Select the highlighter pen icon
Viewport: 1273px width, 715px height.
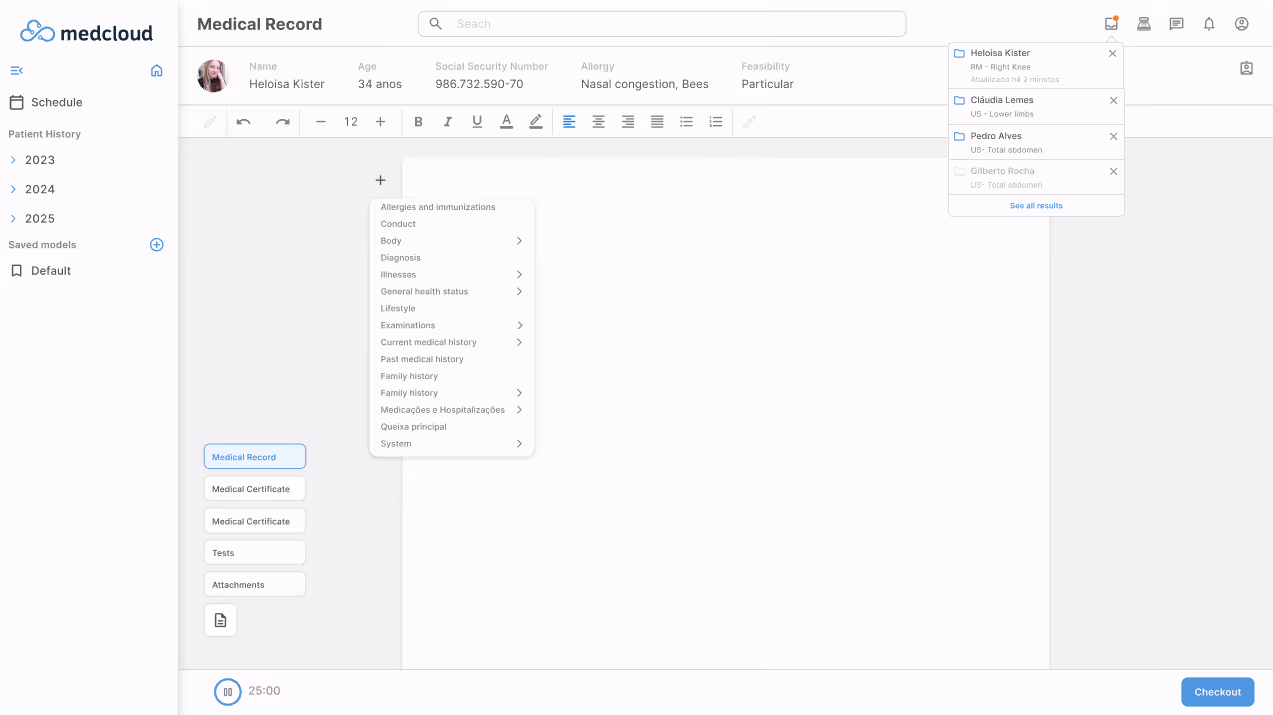pos(535,121)
